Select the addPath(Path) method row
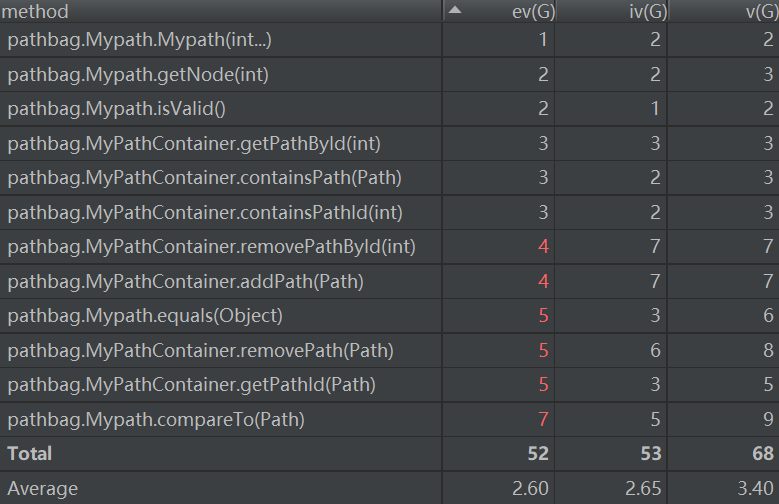Viewport: 779px width, 504px height. (185, 282)
